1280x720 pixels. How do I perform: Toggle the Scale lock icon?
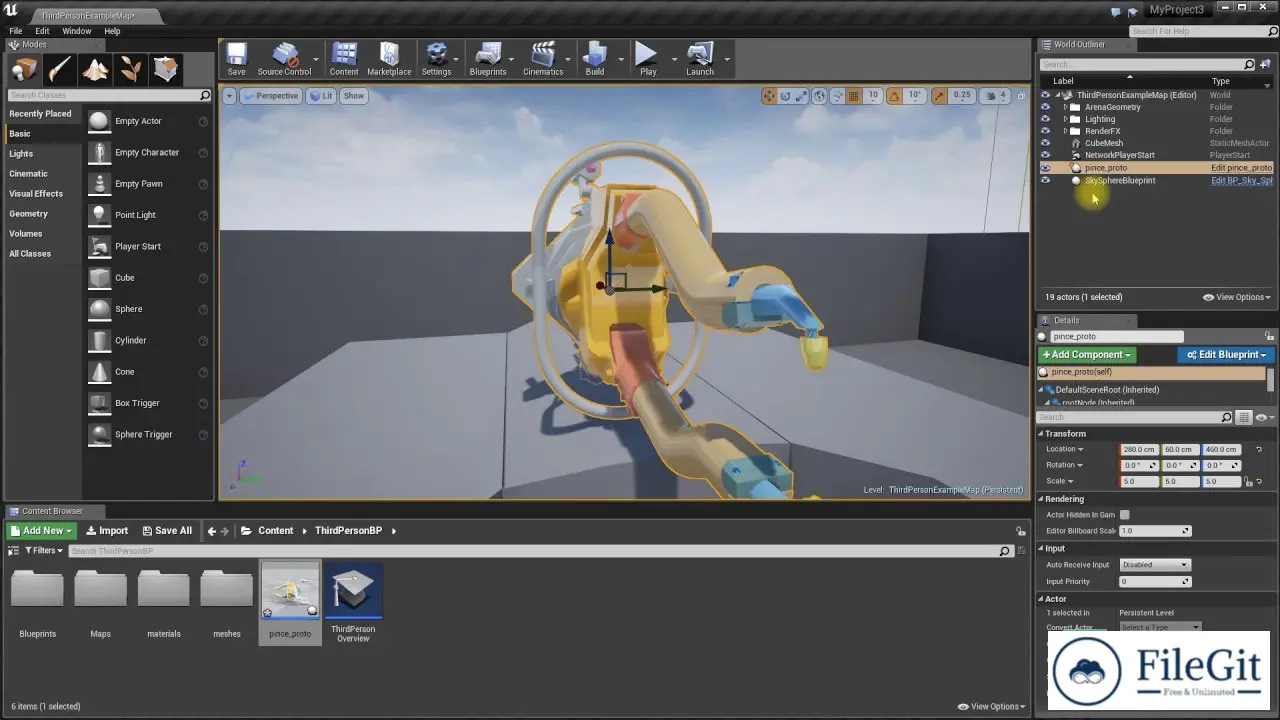pos(1249,482)
